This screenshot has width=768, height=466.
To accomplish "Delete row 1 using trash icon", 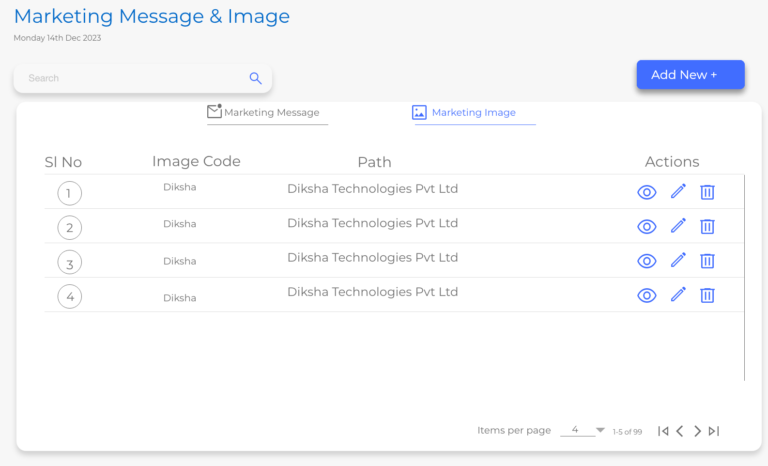I will [x=707, y=192].
